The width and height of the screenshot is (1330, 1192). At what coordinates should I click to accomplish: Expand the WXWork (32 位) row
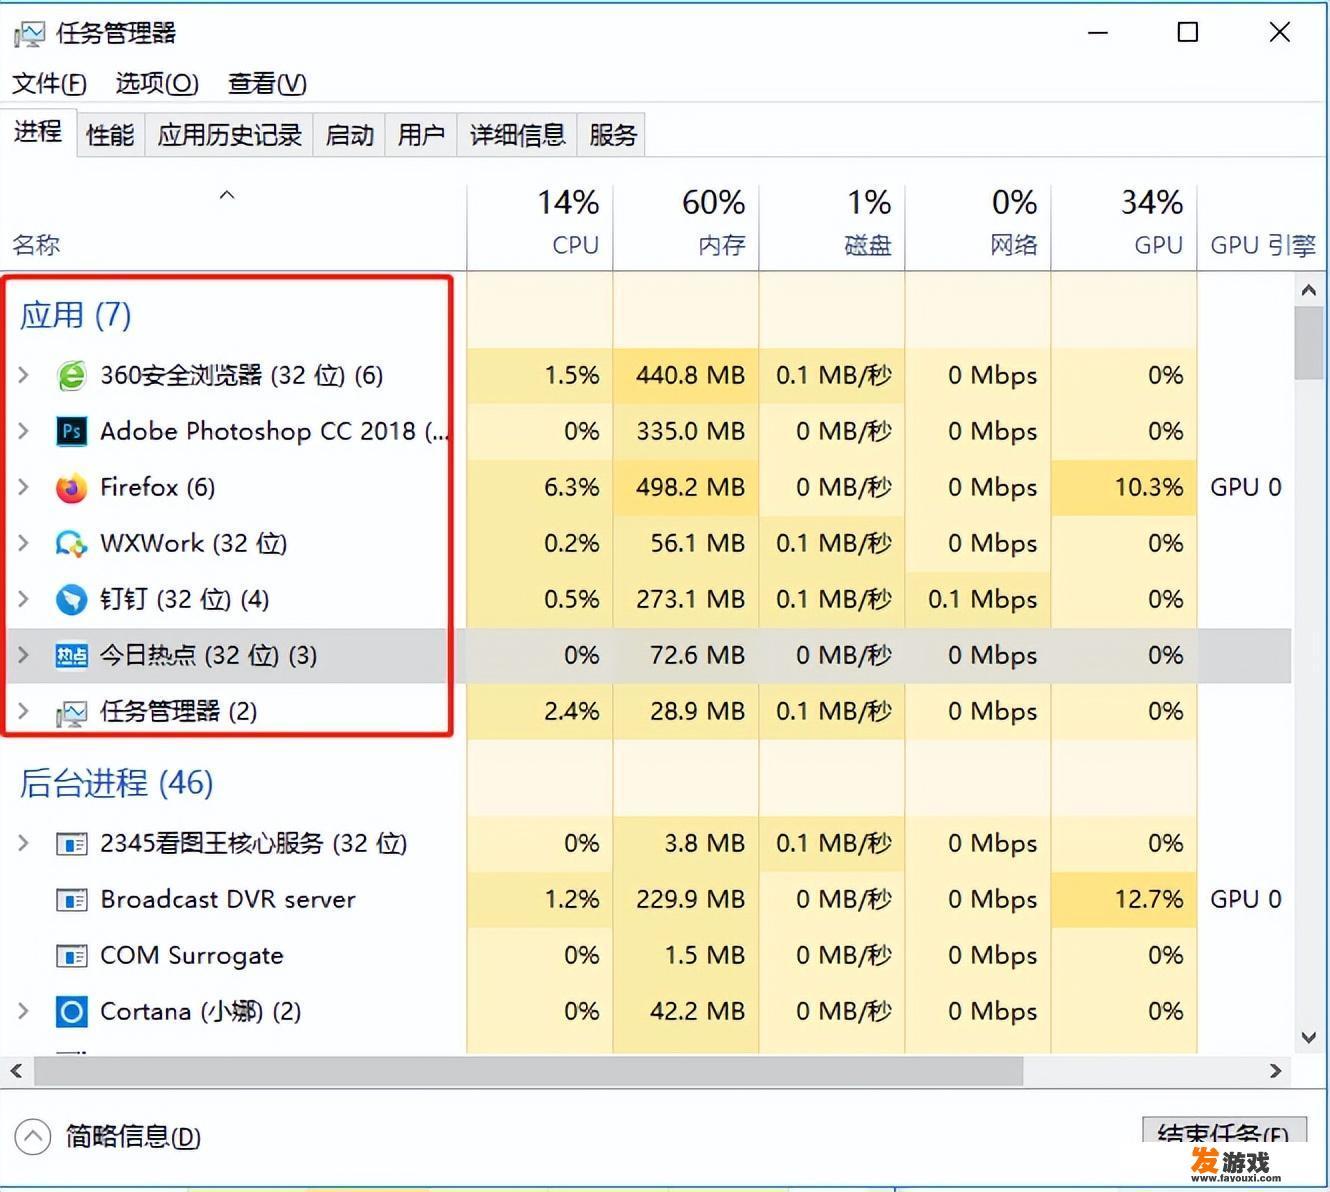tap(24, 543)
